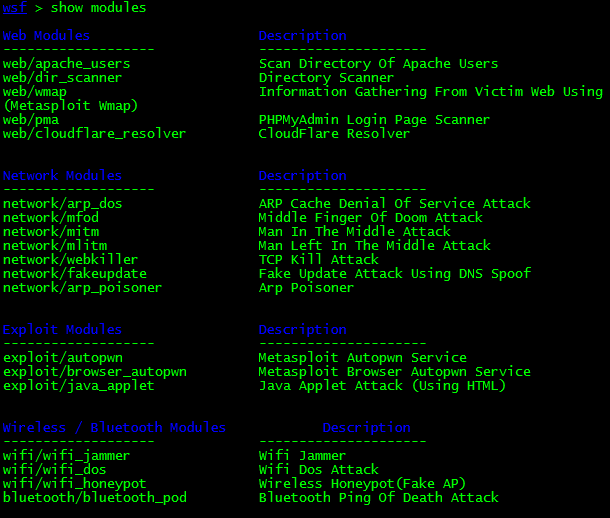This screenshot has width=610, height=518.
Task: Select the web/pma module entry
Action: pyautogui.click(x=31, y=120)
